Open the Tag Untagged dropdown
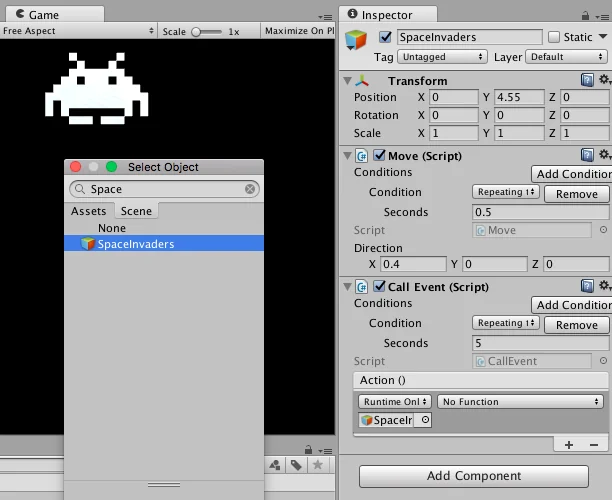This screenshot has width=612, height=500. click(x=443, y=57)
